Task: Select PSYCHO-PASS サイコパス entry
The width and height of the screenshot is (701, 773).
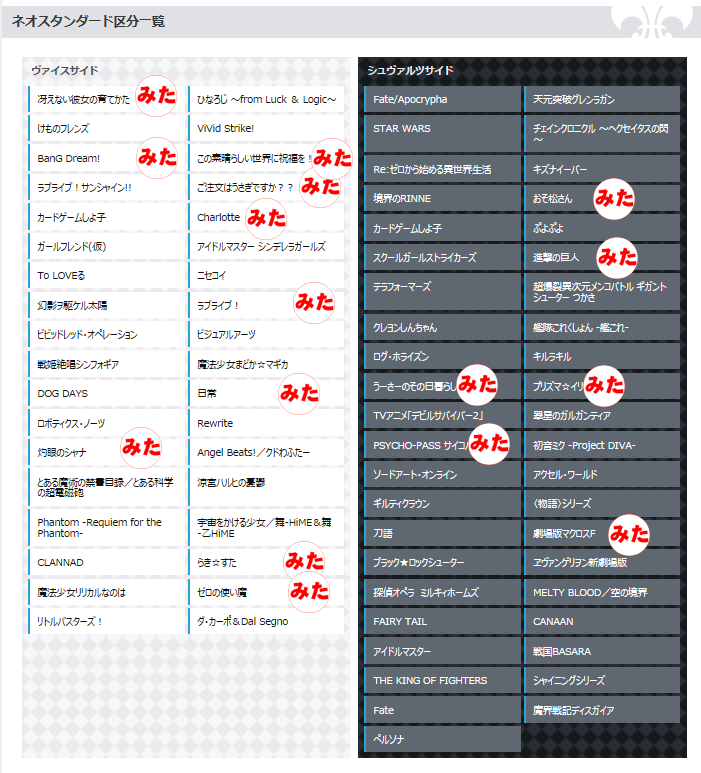Action: coord(443,445)
